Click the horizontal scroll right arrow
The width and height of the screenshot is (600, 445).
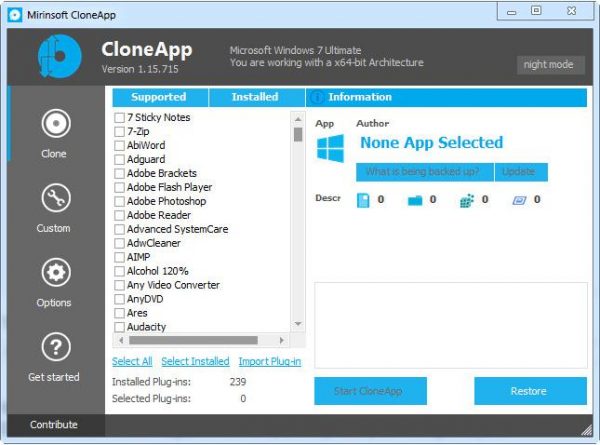pyautogui.click(x=282, y=340)
